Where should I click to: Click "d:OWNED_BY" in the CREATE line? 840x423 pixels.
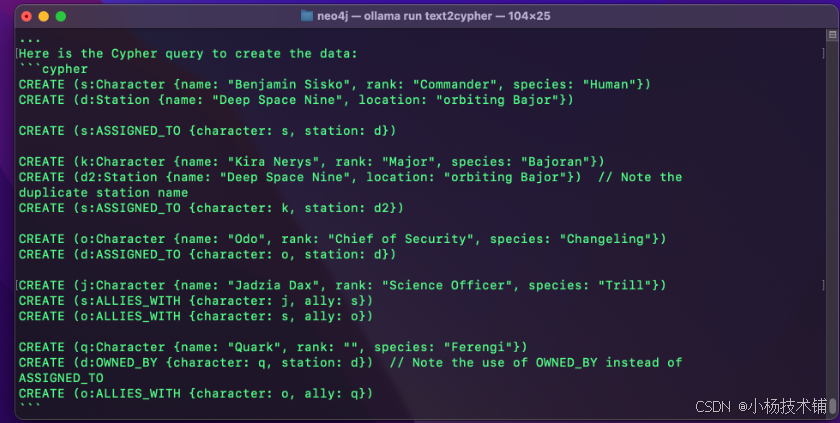pos(119,362)
